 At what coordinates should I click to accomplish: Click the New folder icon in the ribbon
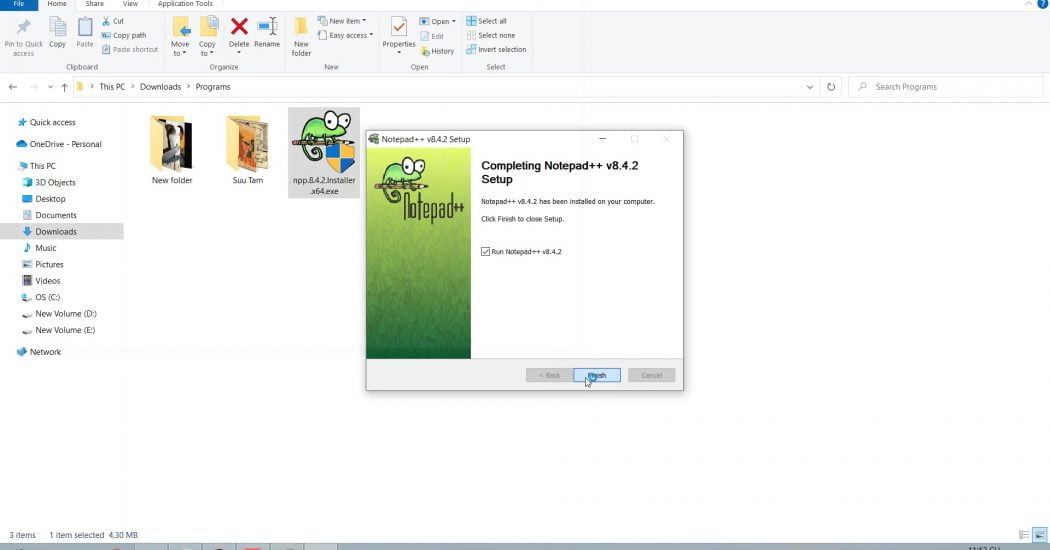pyautogui.click(x=301, y=27)
